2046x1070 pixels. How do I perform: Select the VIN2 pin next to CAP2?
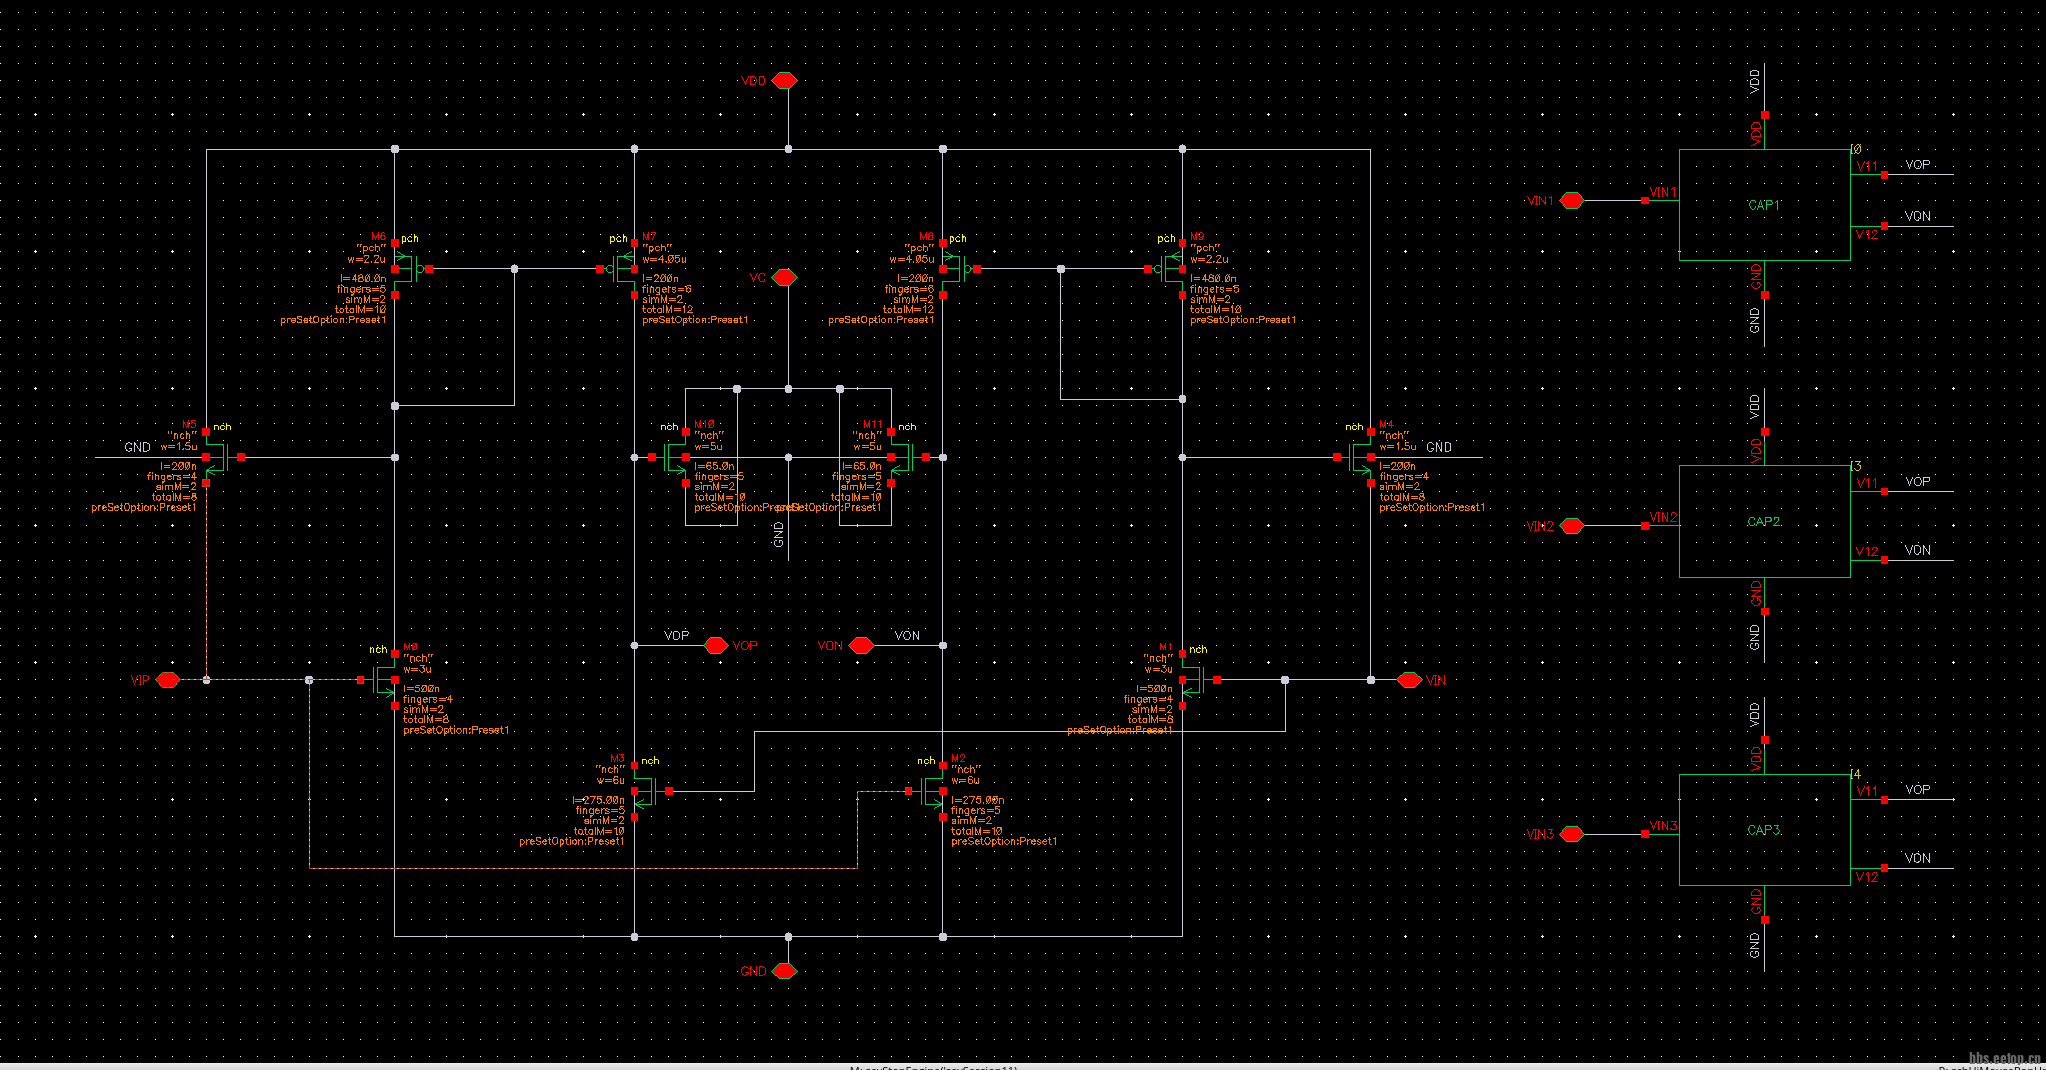[x=1572, y=526]
